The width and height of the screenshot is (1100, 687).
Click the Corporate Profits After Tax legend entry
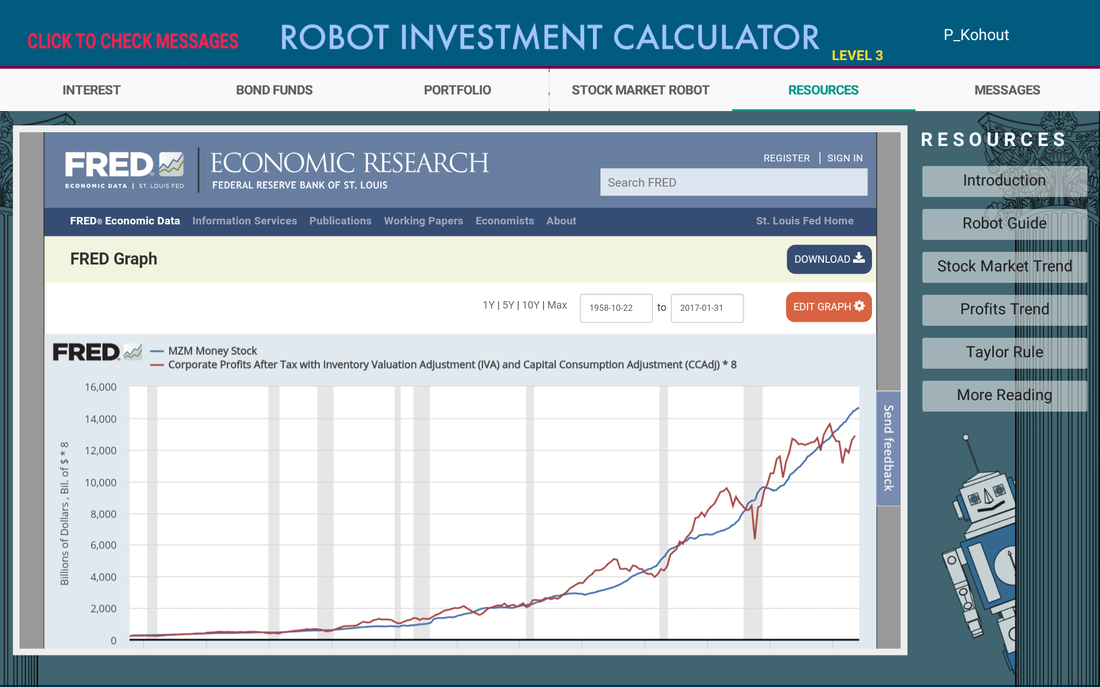tap(443, 365)
